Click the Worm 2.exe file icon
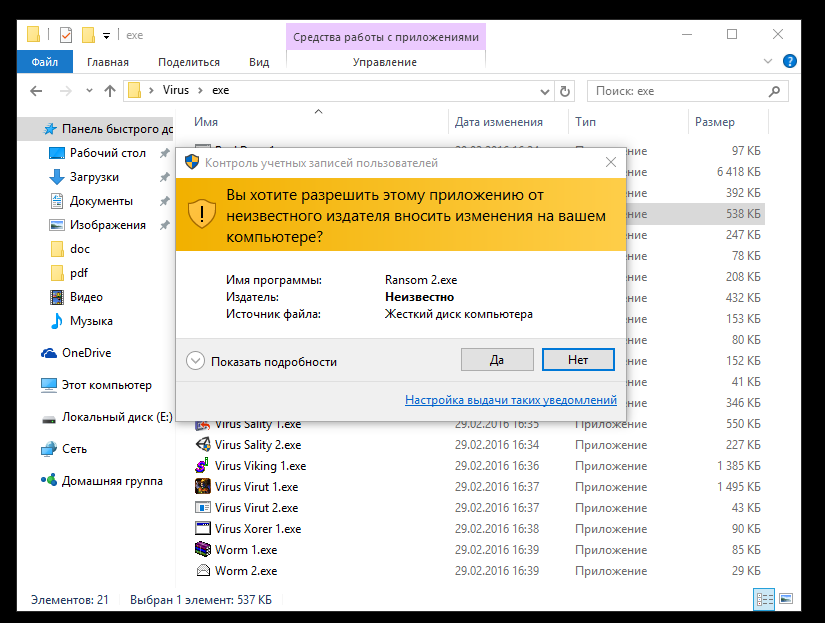This screenshot has width=825, height=623. coord(203,571)
